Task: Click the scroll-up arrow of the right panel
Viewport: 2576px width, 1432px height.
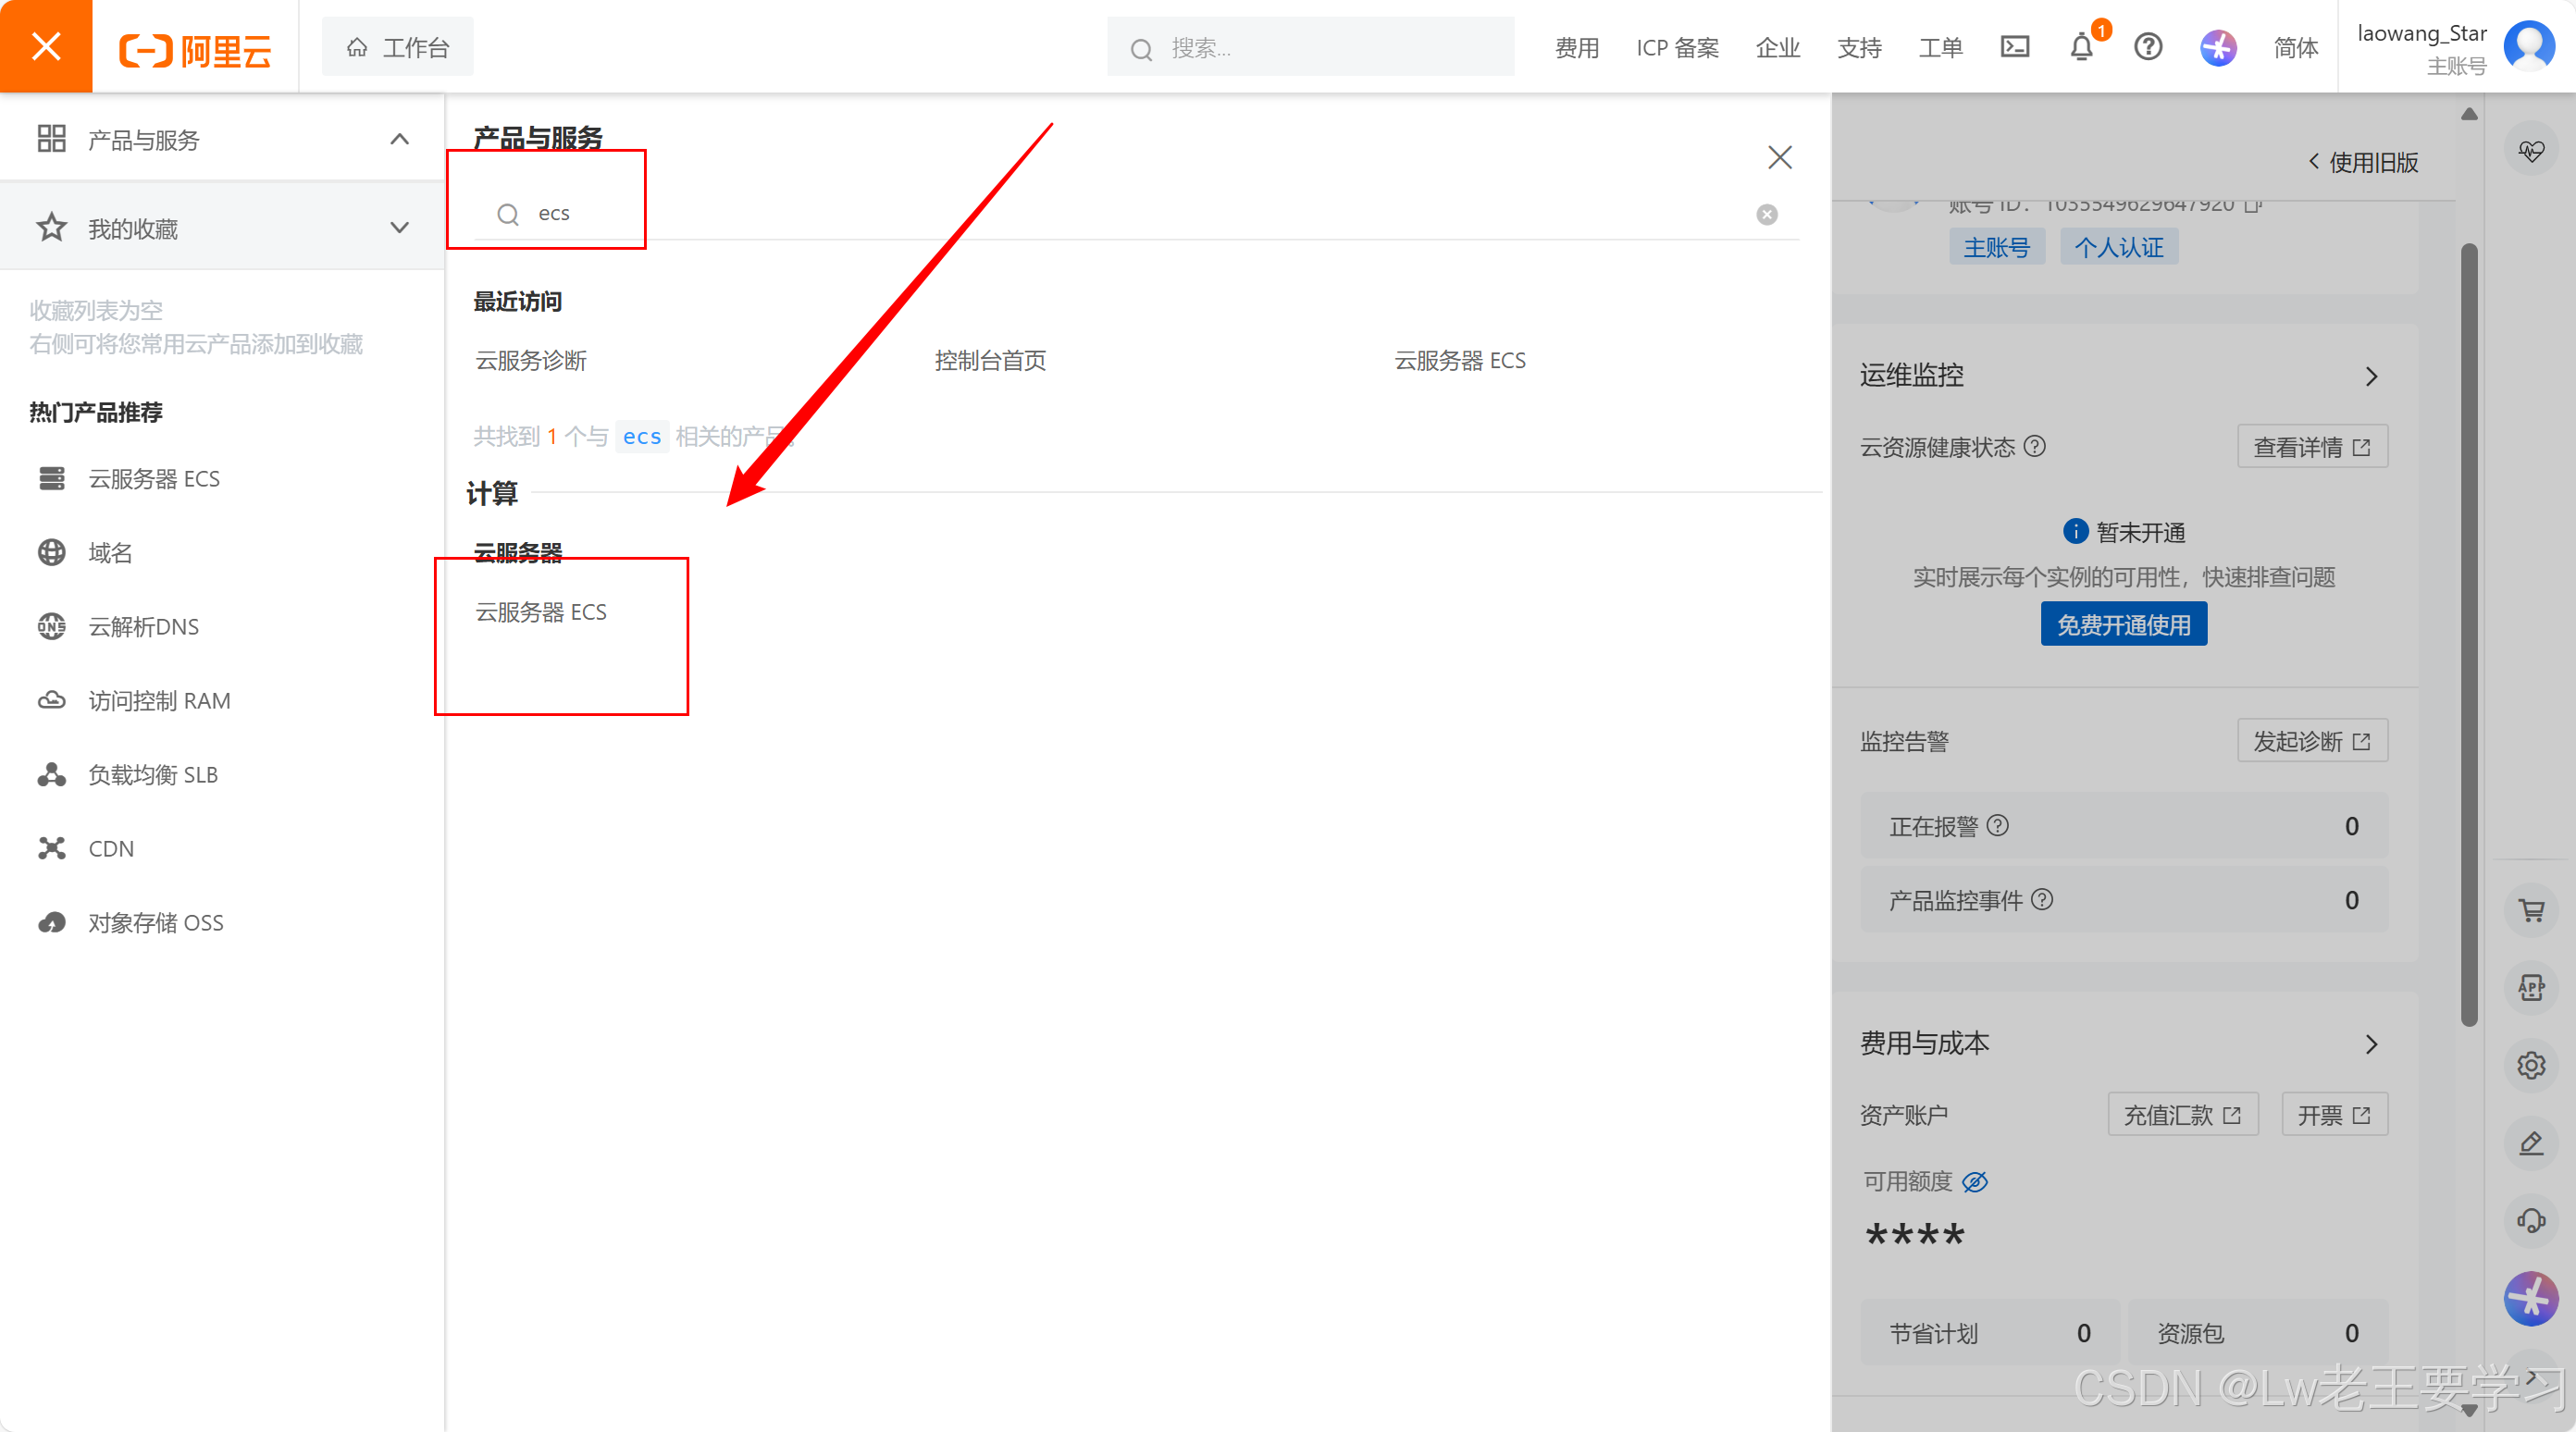Action: 2468,113
